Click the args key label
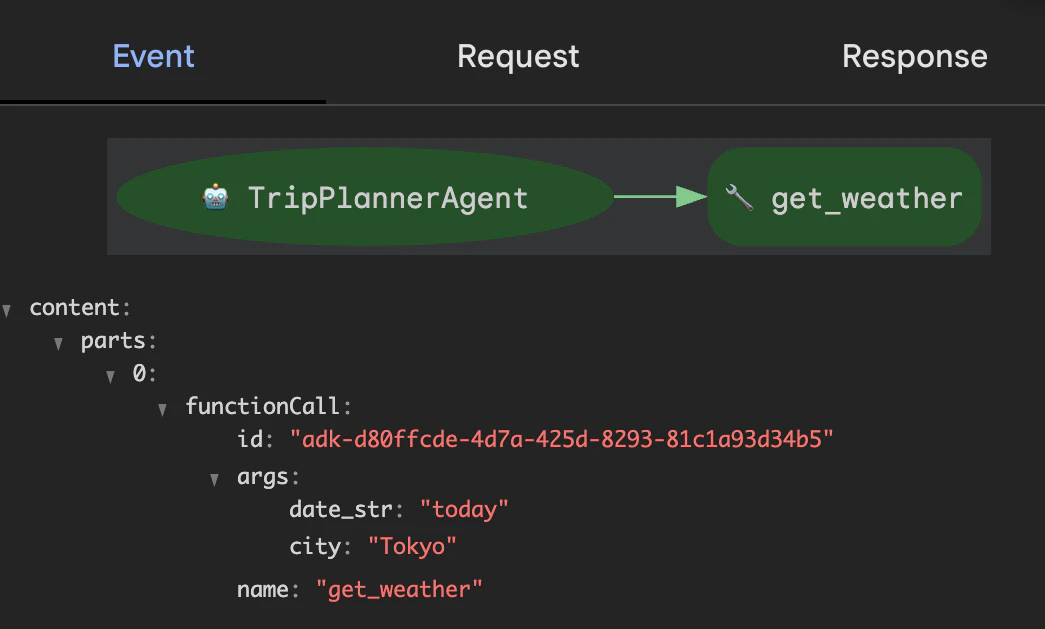Image resolution: width=1045 pixels, height=629 pixels. pos(263,477)
